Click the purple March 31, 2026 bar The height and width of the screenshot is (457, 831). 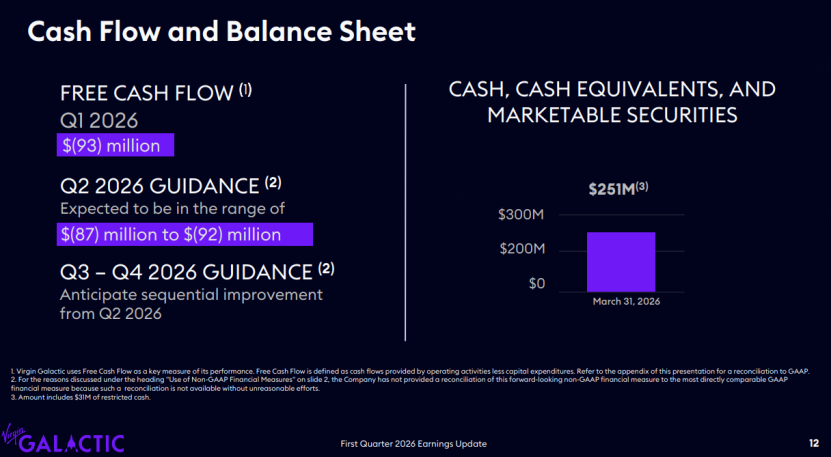pos(621,262)
